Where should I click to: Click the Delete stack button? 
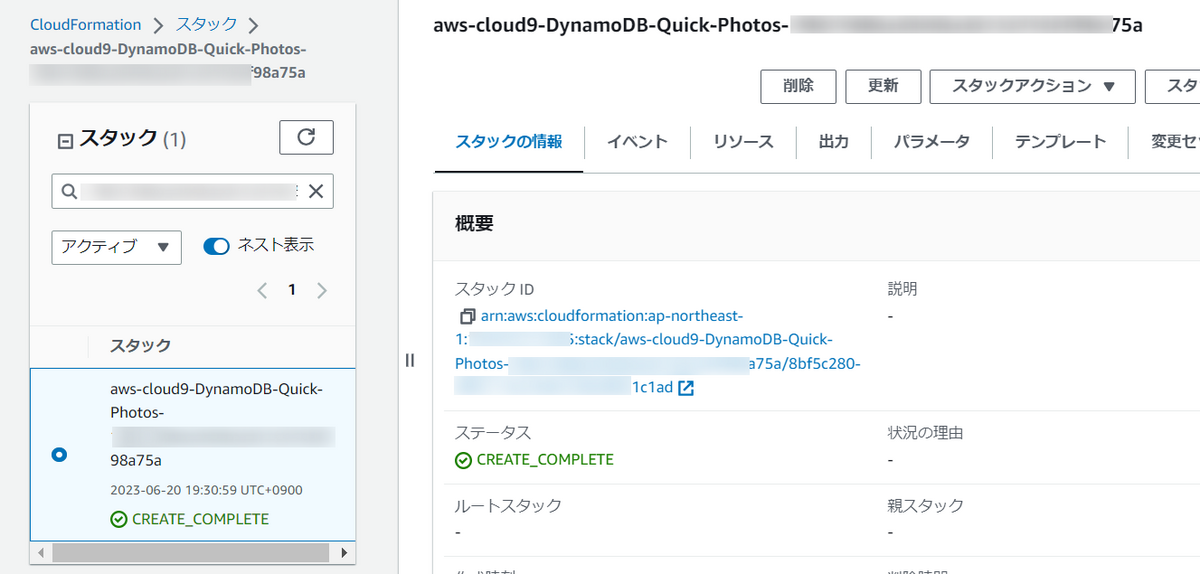pos(798,86)
